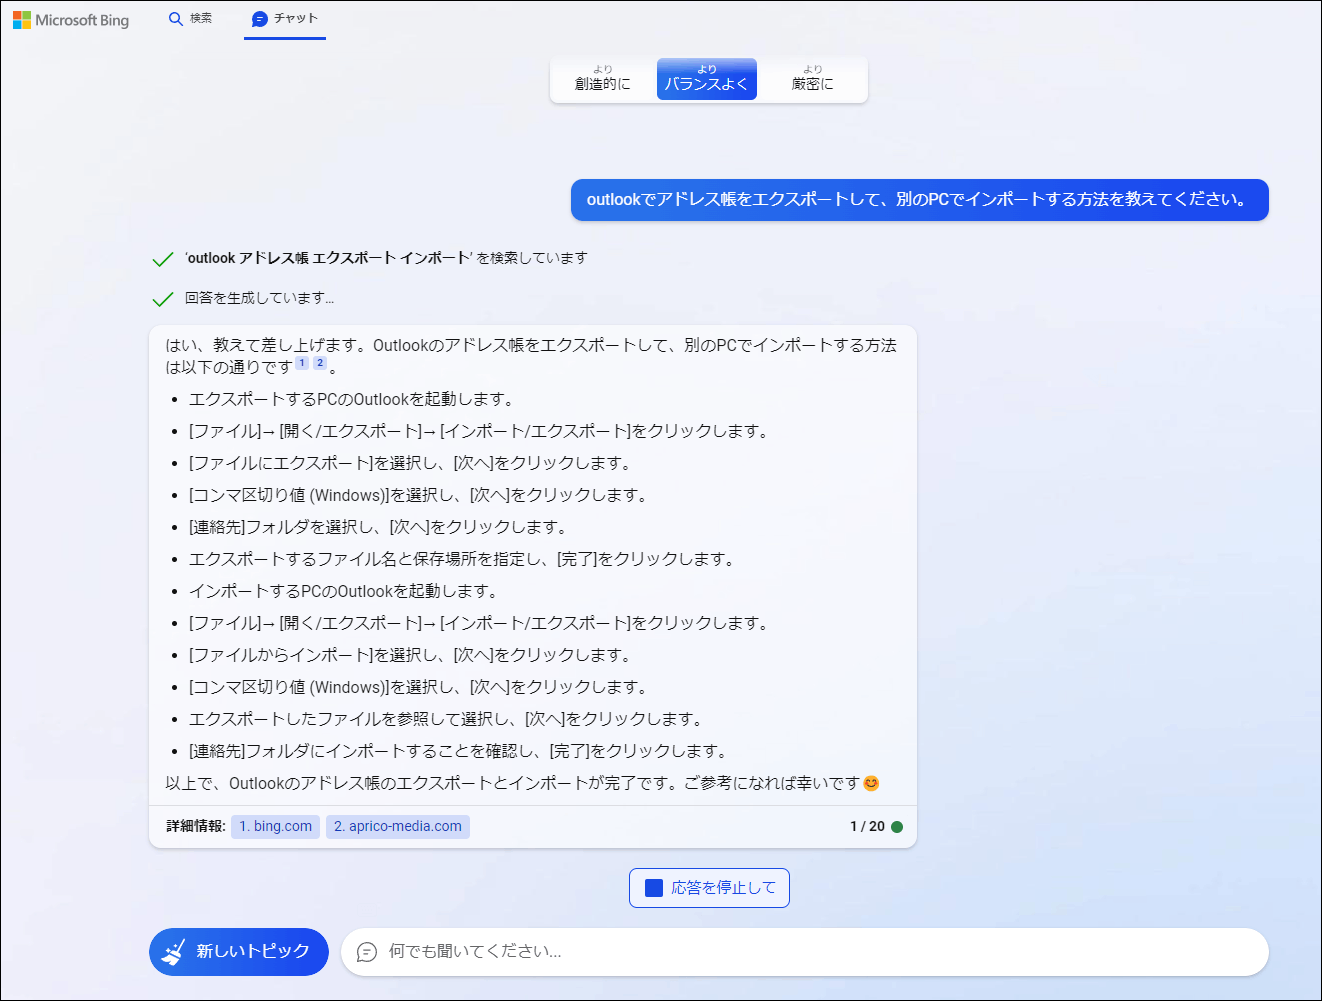Click the smiley emoji at answer end

coord(871,783)
